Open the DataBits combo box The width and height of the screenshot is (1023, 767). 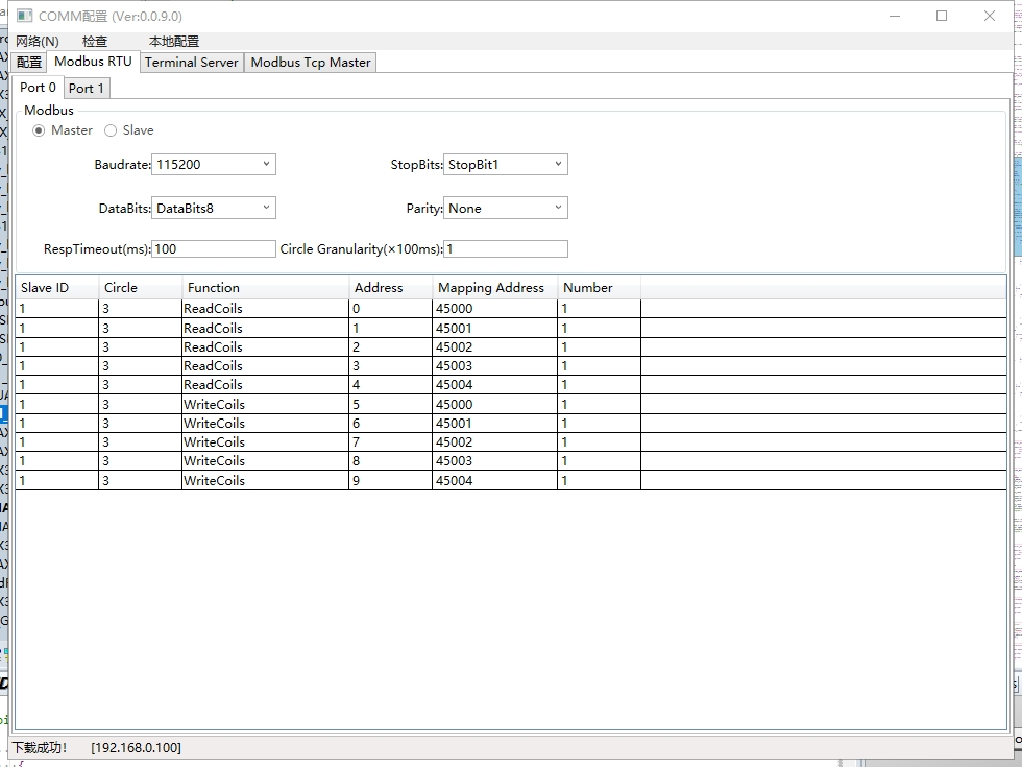click(213, 208)
